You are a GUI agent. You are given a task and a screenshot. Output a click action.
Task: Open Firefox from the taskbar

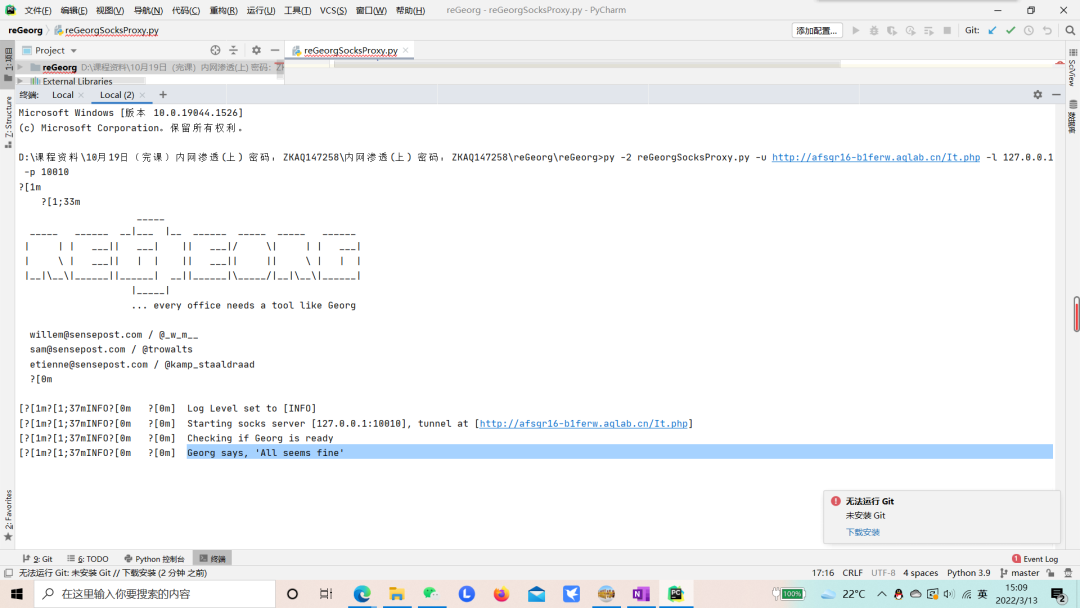tap(501, 594)
